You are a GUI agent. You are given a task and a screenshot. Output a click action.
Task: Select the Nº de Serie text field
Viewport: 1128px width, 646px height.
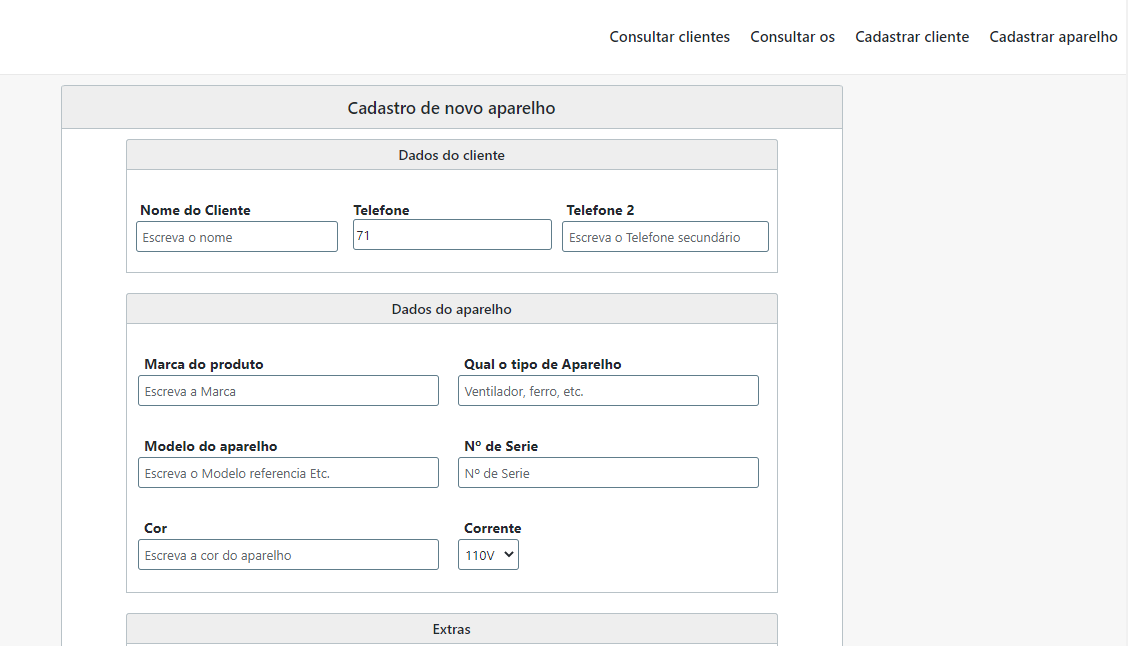click(x=608, y=473)
